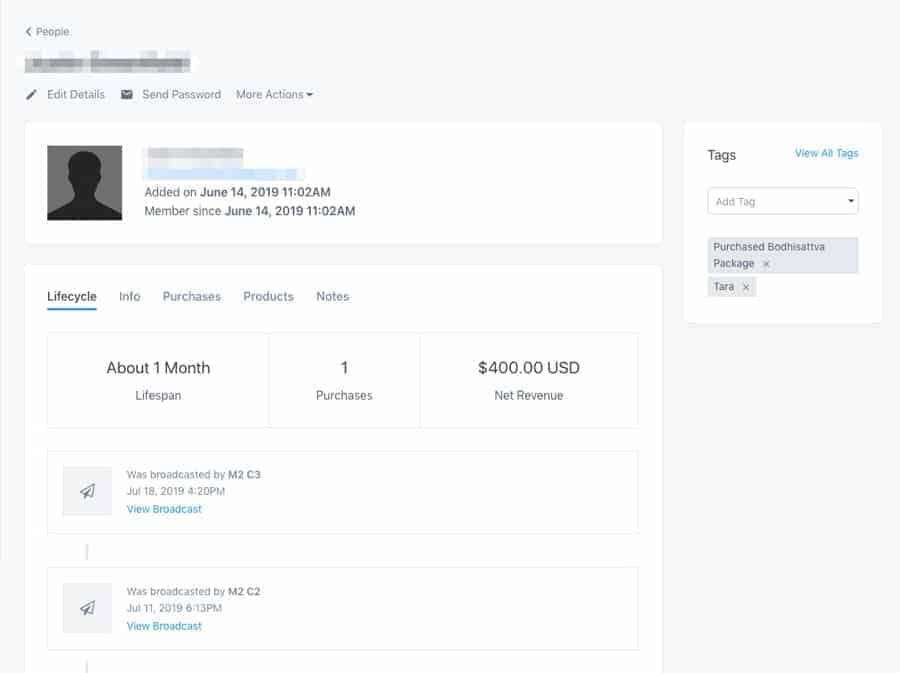Select the Lifecycle tab

72,297
